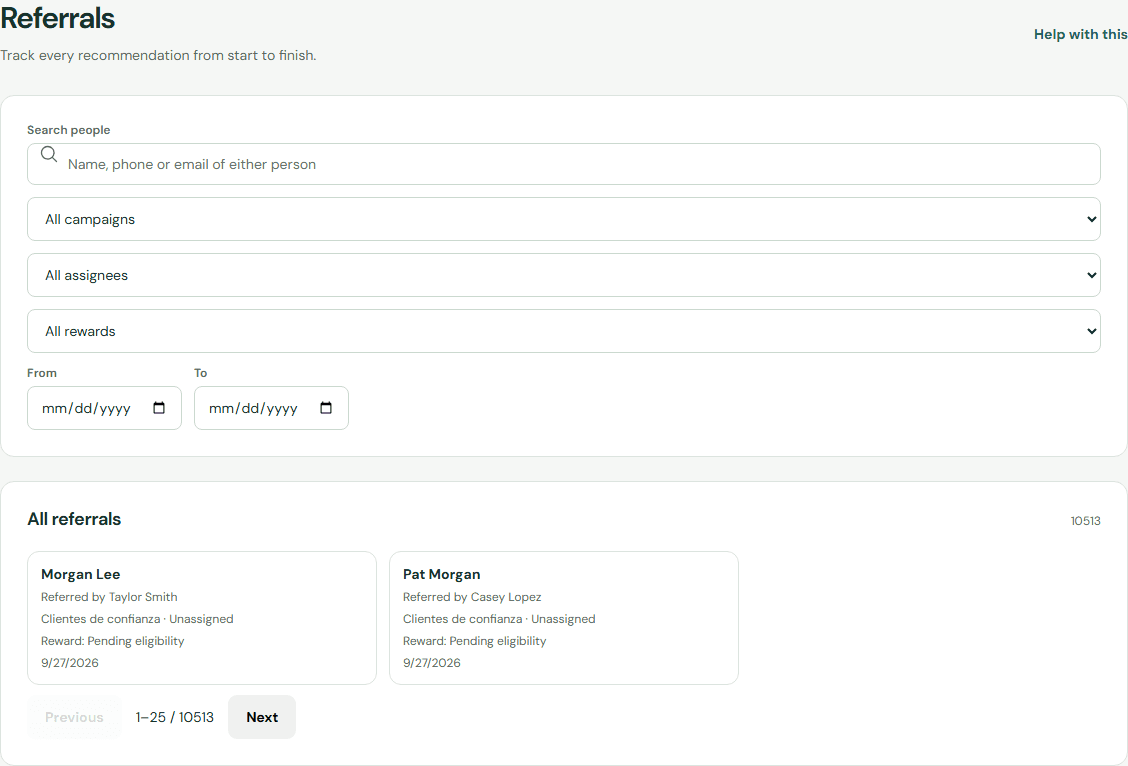The image size is (1128, 766).
Task: Open the Morgan Lee referral card
Action: [201, 618]
